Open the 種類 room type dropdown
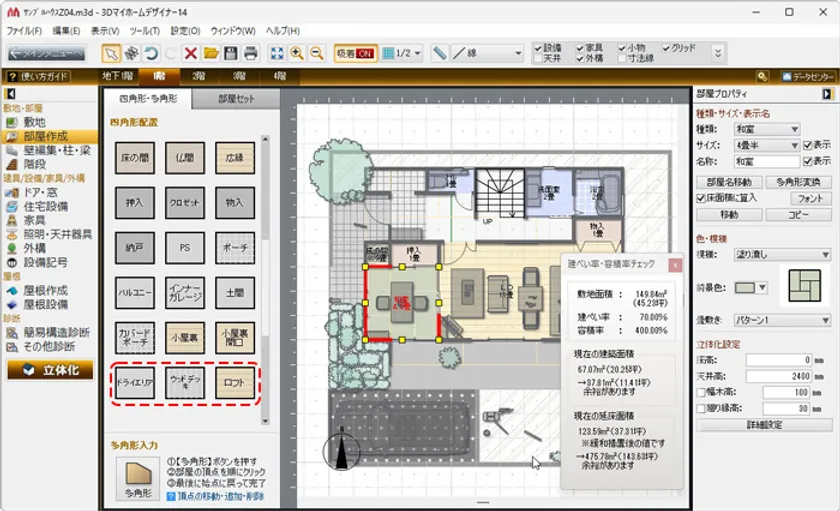840x511 pixels. [766, 129]
